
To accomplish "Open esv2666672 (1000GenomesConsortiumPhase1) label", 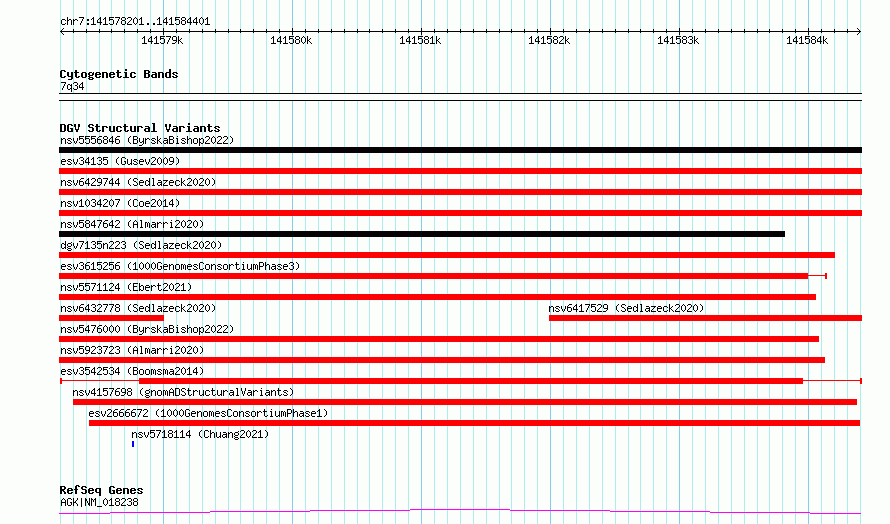I will click(x=208, y=413).
